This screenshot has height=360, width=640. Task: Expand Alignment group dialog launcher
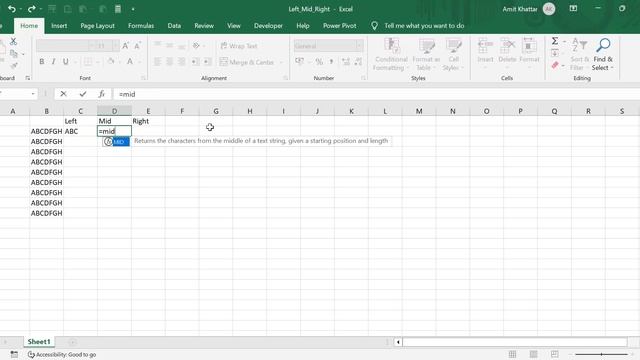pyautogui.click(x=285, y=78)
